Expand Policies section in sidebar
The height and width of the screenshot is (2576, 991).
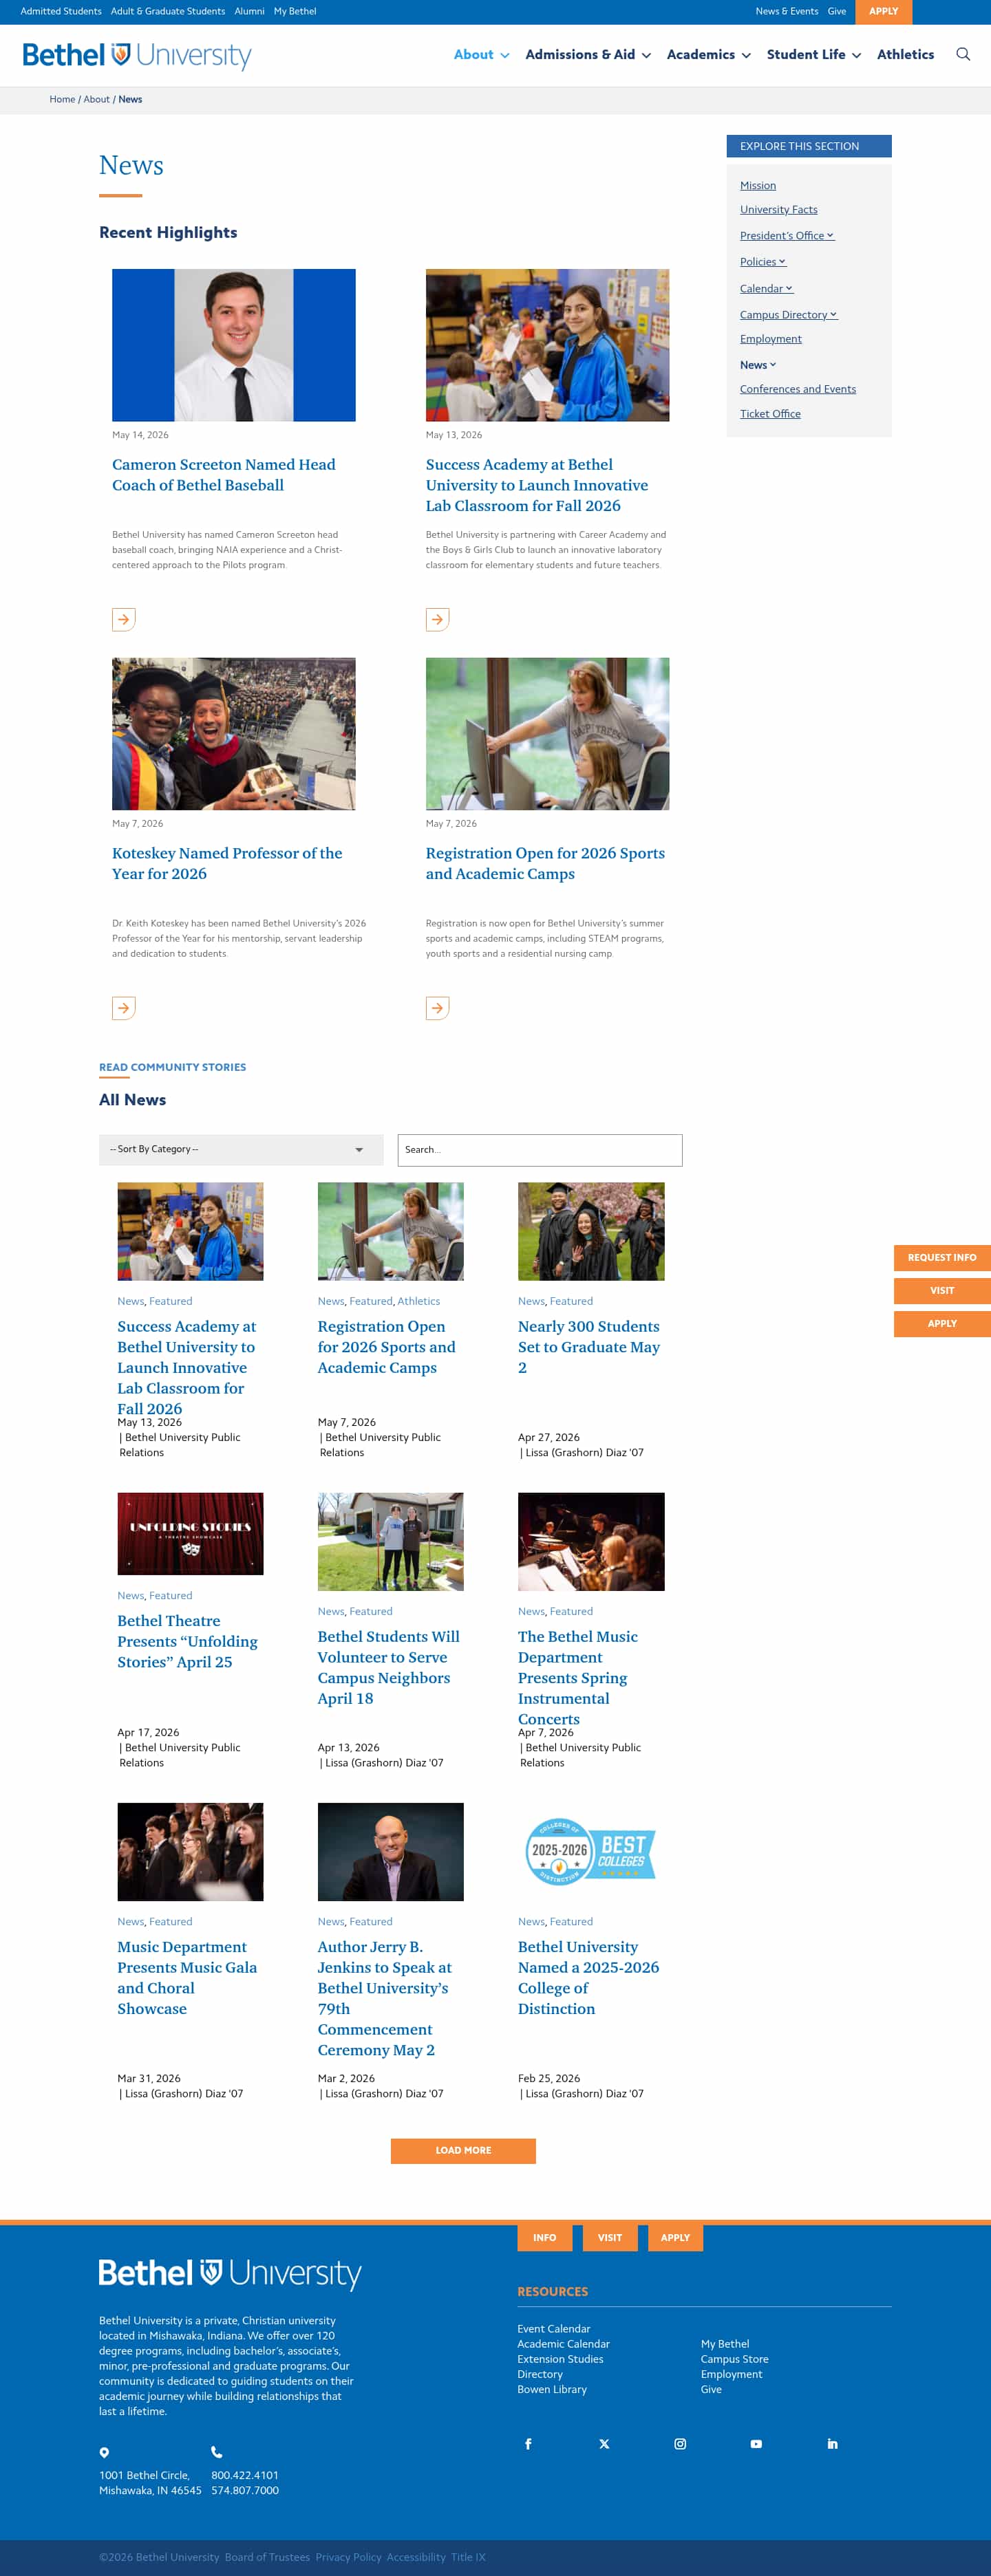(763, 261)
